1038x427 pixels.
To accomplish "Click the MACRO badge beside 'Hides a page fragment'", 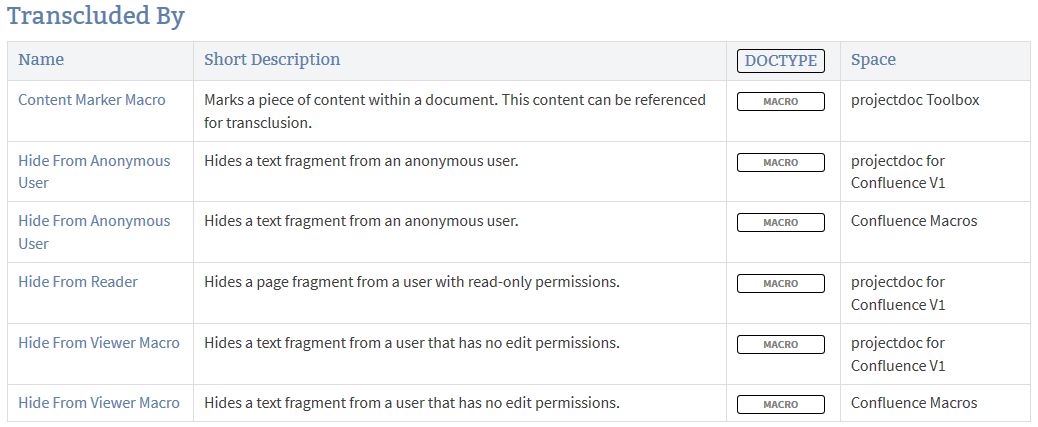I will click(x=781, y=283).
